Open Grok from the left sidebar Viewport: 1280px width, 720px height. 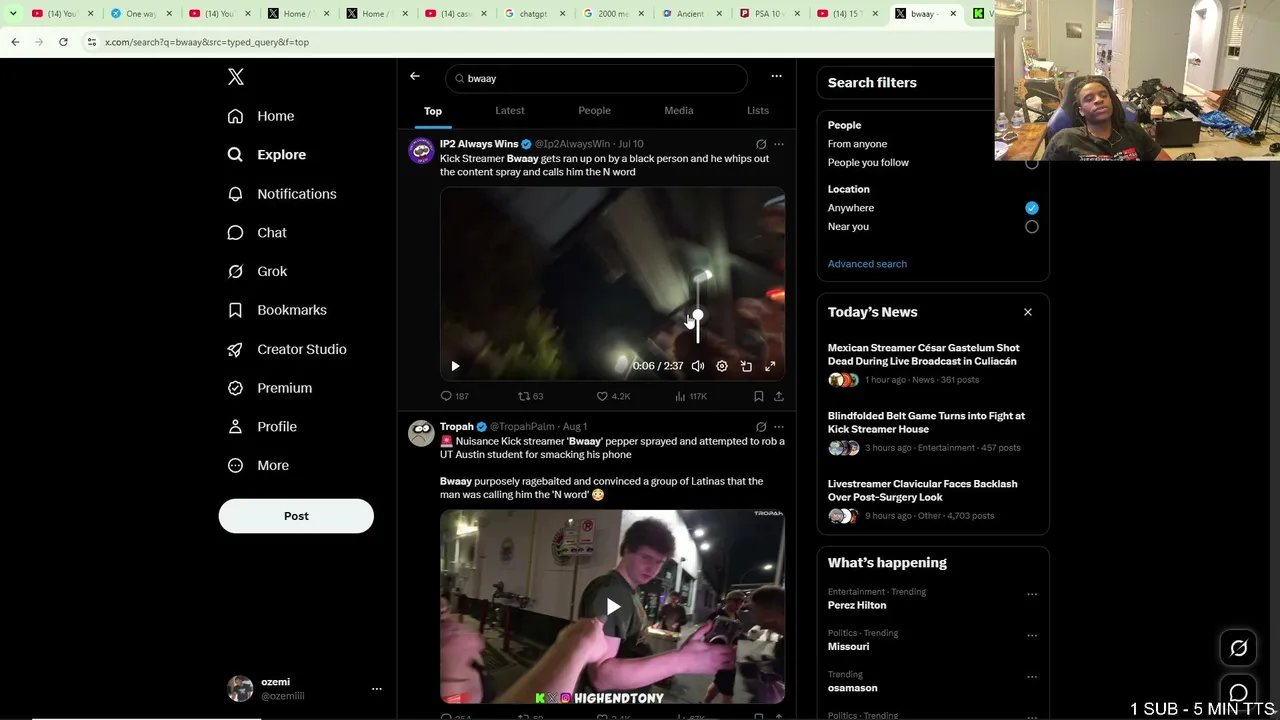[258, 271]
